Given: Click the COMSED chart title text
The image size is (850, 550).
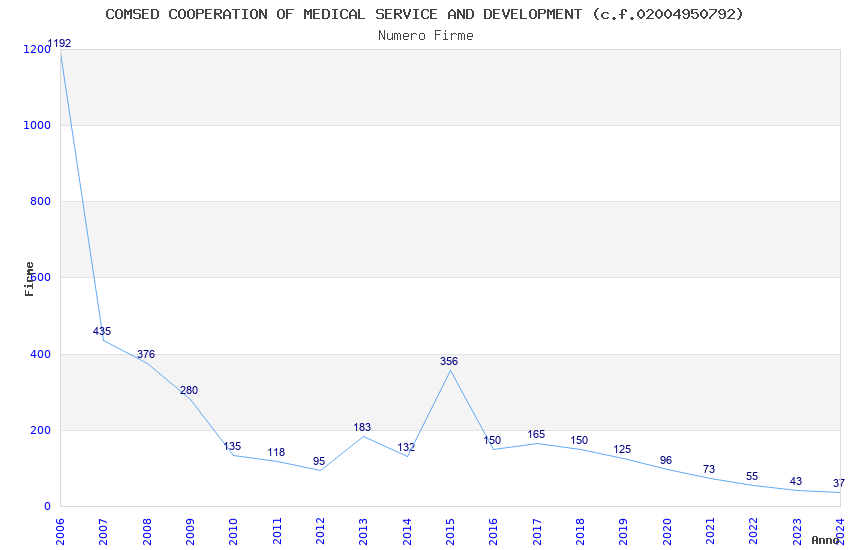Looking at the screenshot, I should [x=425, y=14].
